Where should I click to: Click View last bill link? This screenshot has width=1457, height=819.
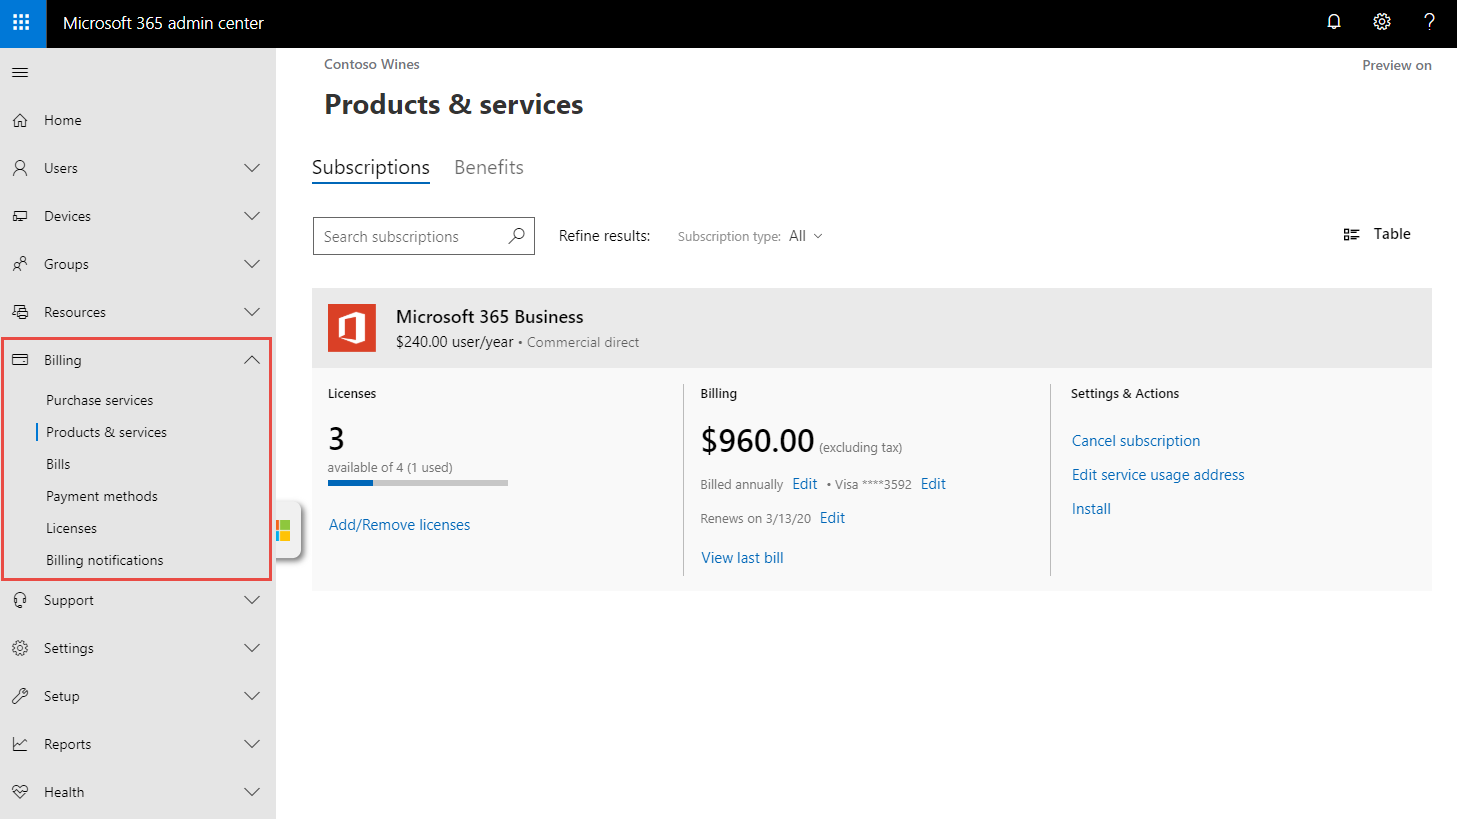tap(742, 558)
